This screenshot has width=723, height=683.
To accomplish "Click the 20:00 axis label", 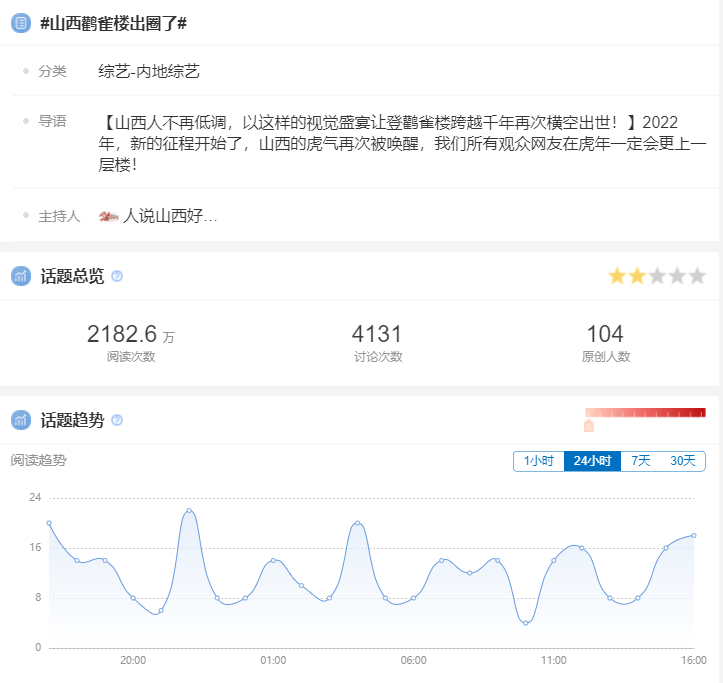I will 133,660.
